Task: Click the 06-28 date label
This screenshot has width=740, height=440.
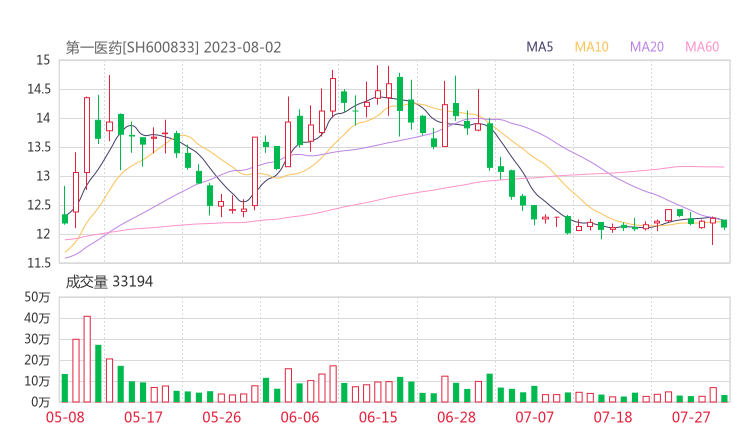Action: click(456, 417)
